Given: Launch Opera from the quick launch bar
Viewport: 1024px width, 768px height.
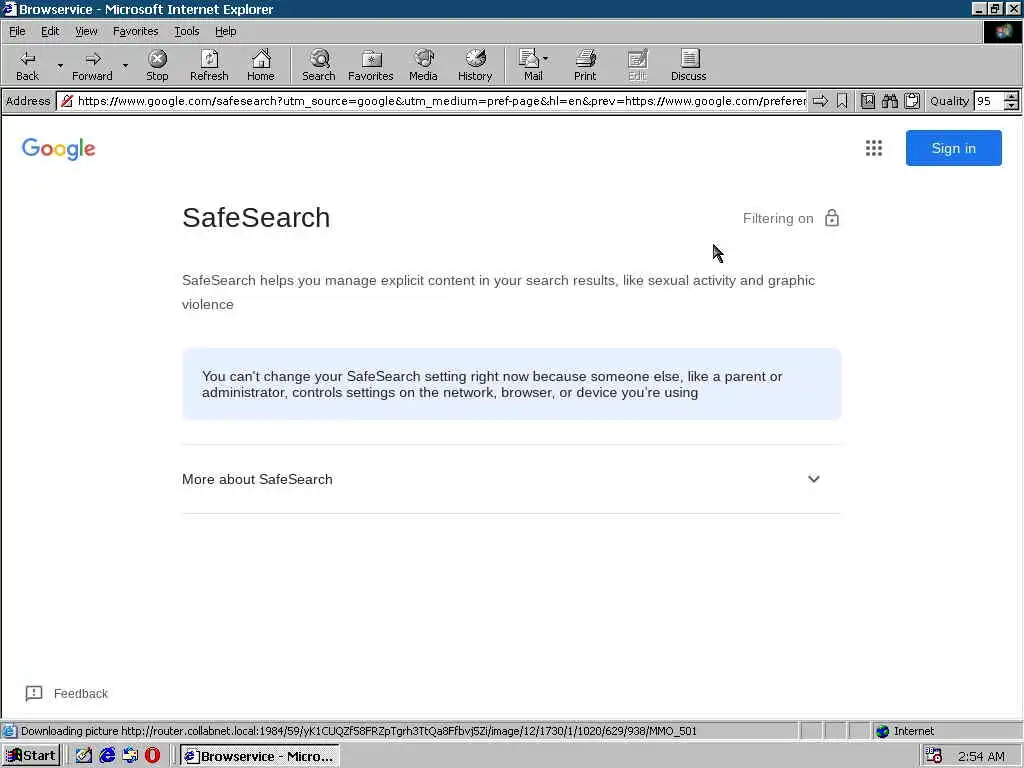Looking at the screenshot, I should [152, 756].
